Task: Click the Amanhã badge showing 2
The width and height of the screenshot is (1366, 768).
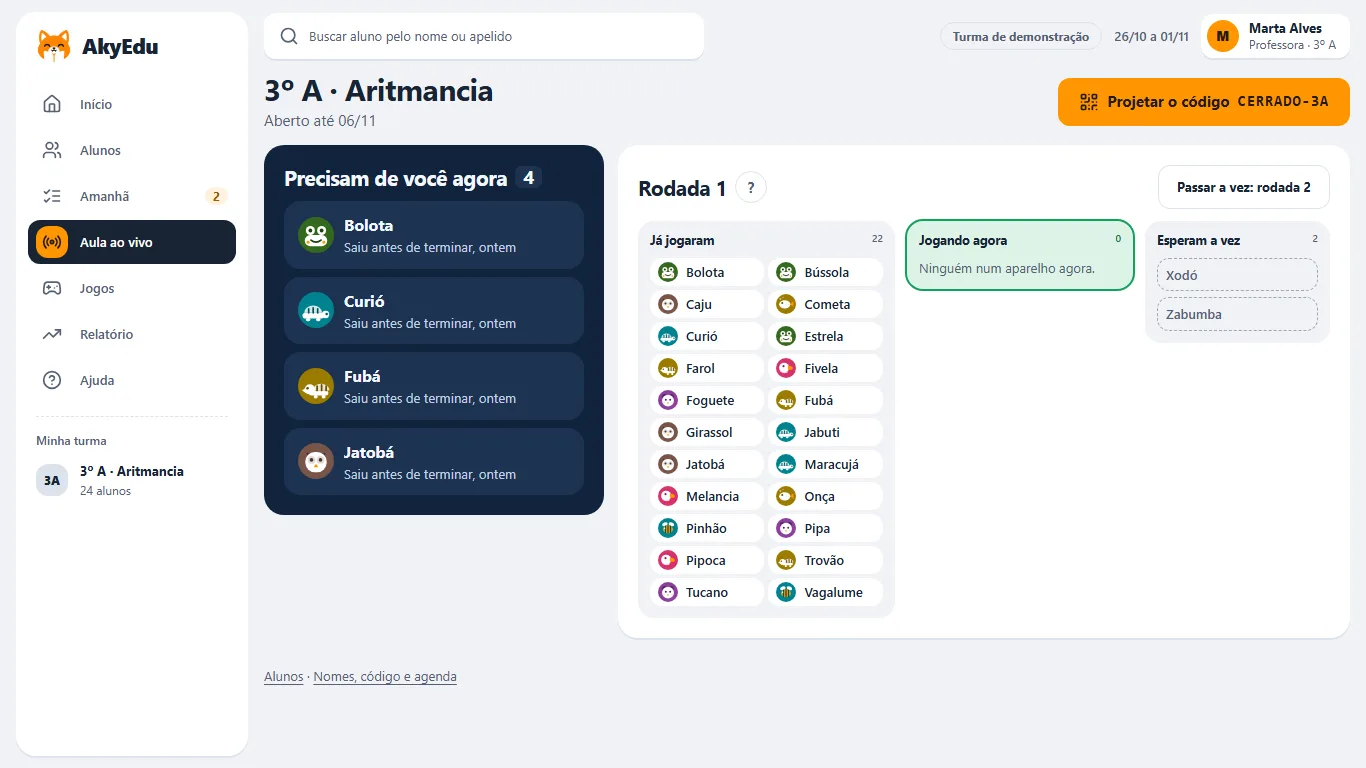Action: click(217, 196)
